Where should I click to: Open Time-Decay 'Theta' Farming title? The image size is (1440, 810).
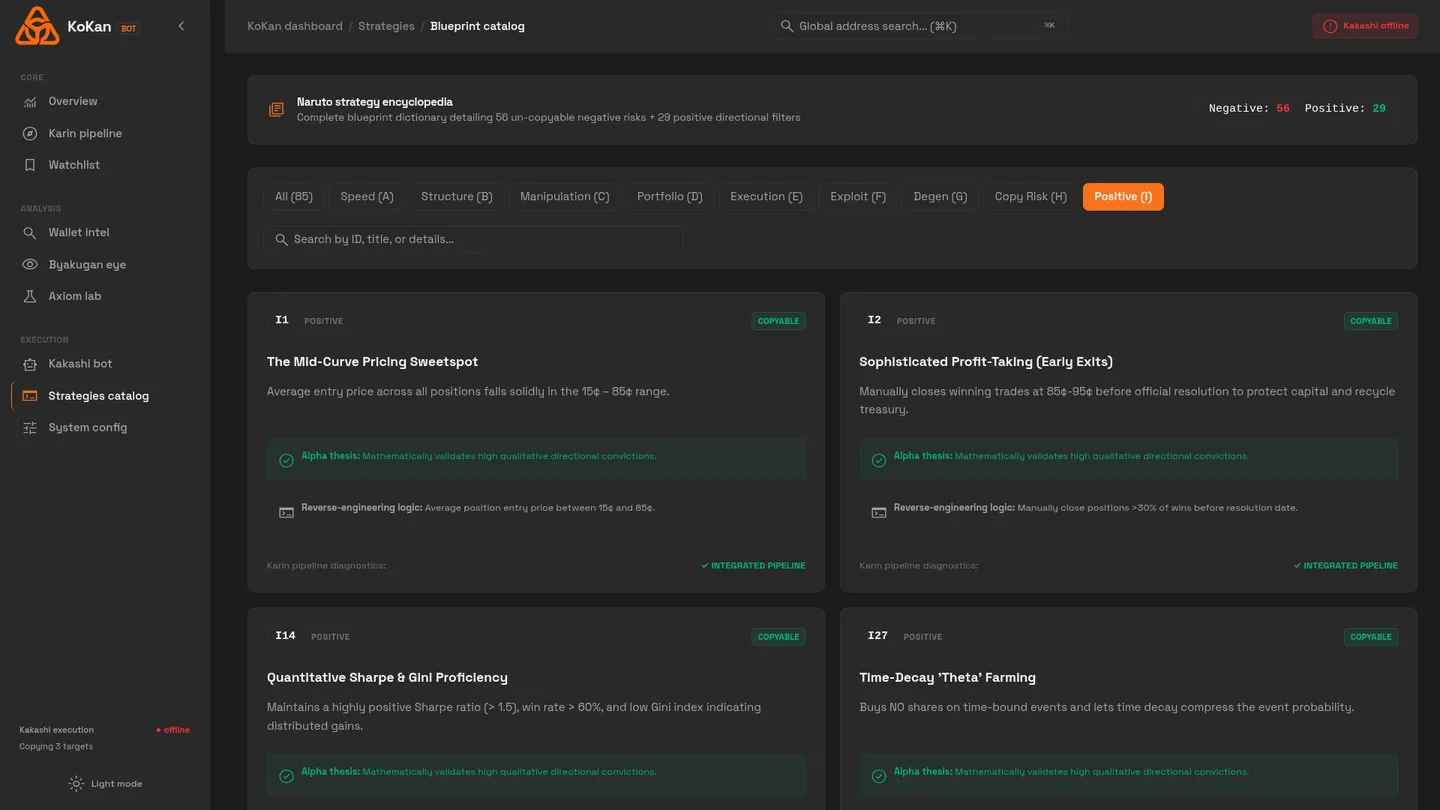pyautogui.click(x=947, y=678)
